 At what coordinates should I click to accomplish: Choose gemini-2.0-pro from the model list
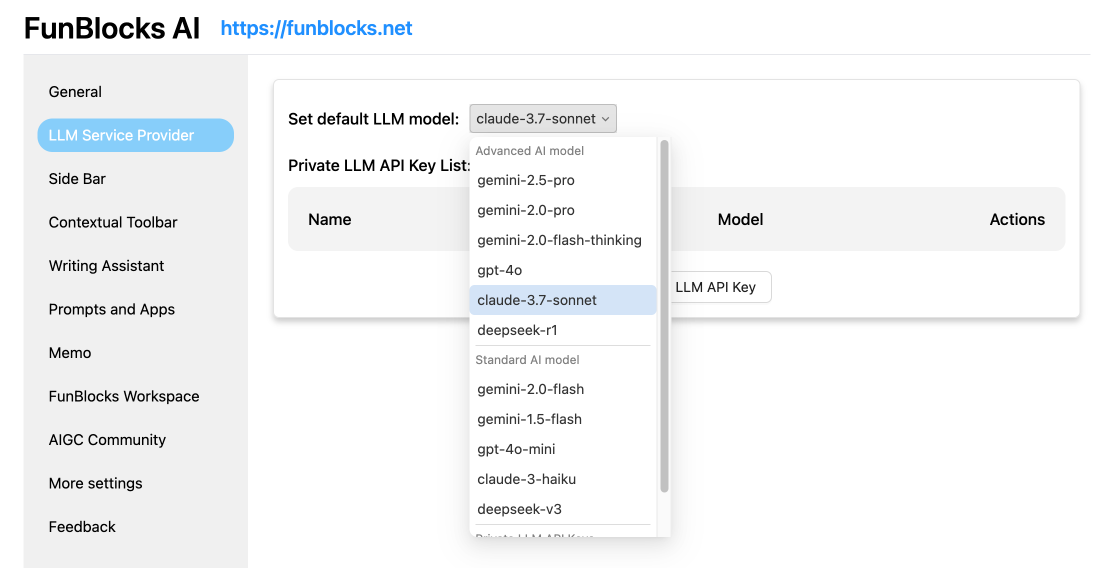(563, 210)
